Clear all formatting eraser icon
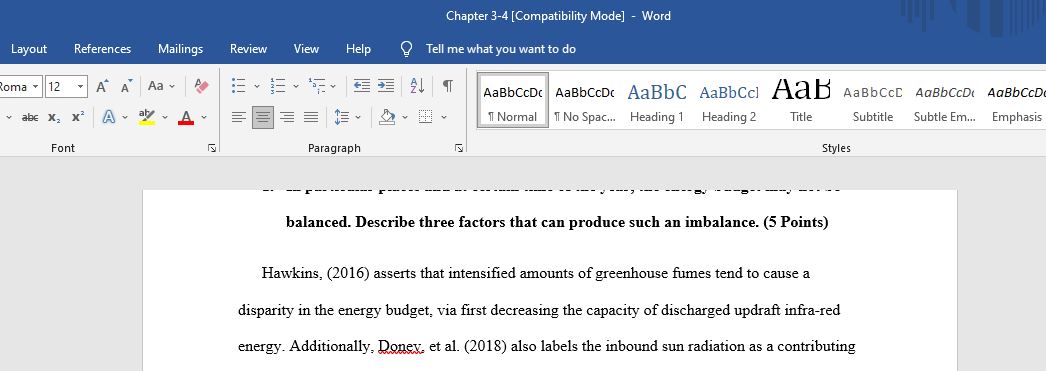This screenshot has height=371, width=1046. click(201, 86)
